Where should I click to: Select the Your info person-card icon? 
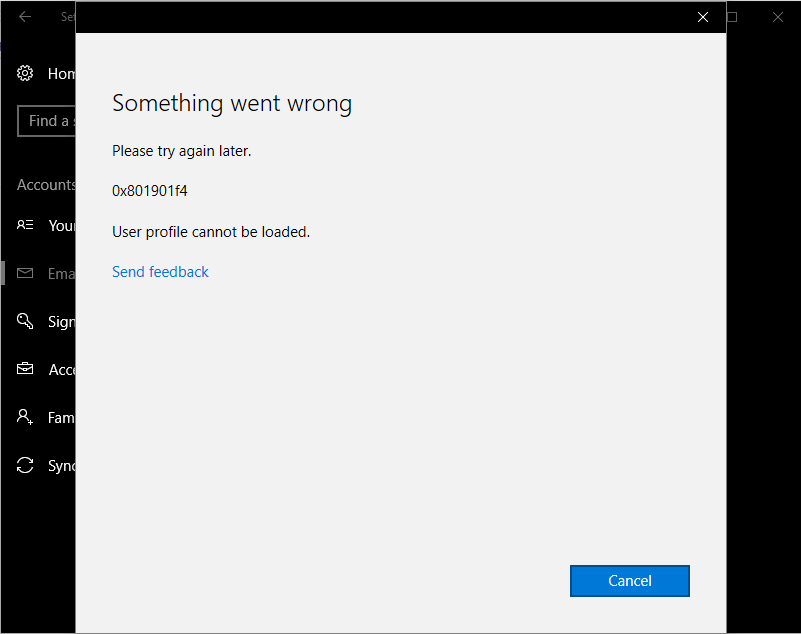[x=25, y=225]
